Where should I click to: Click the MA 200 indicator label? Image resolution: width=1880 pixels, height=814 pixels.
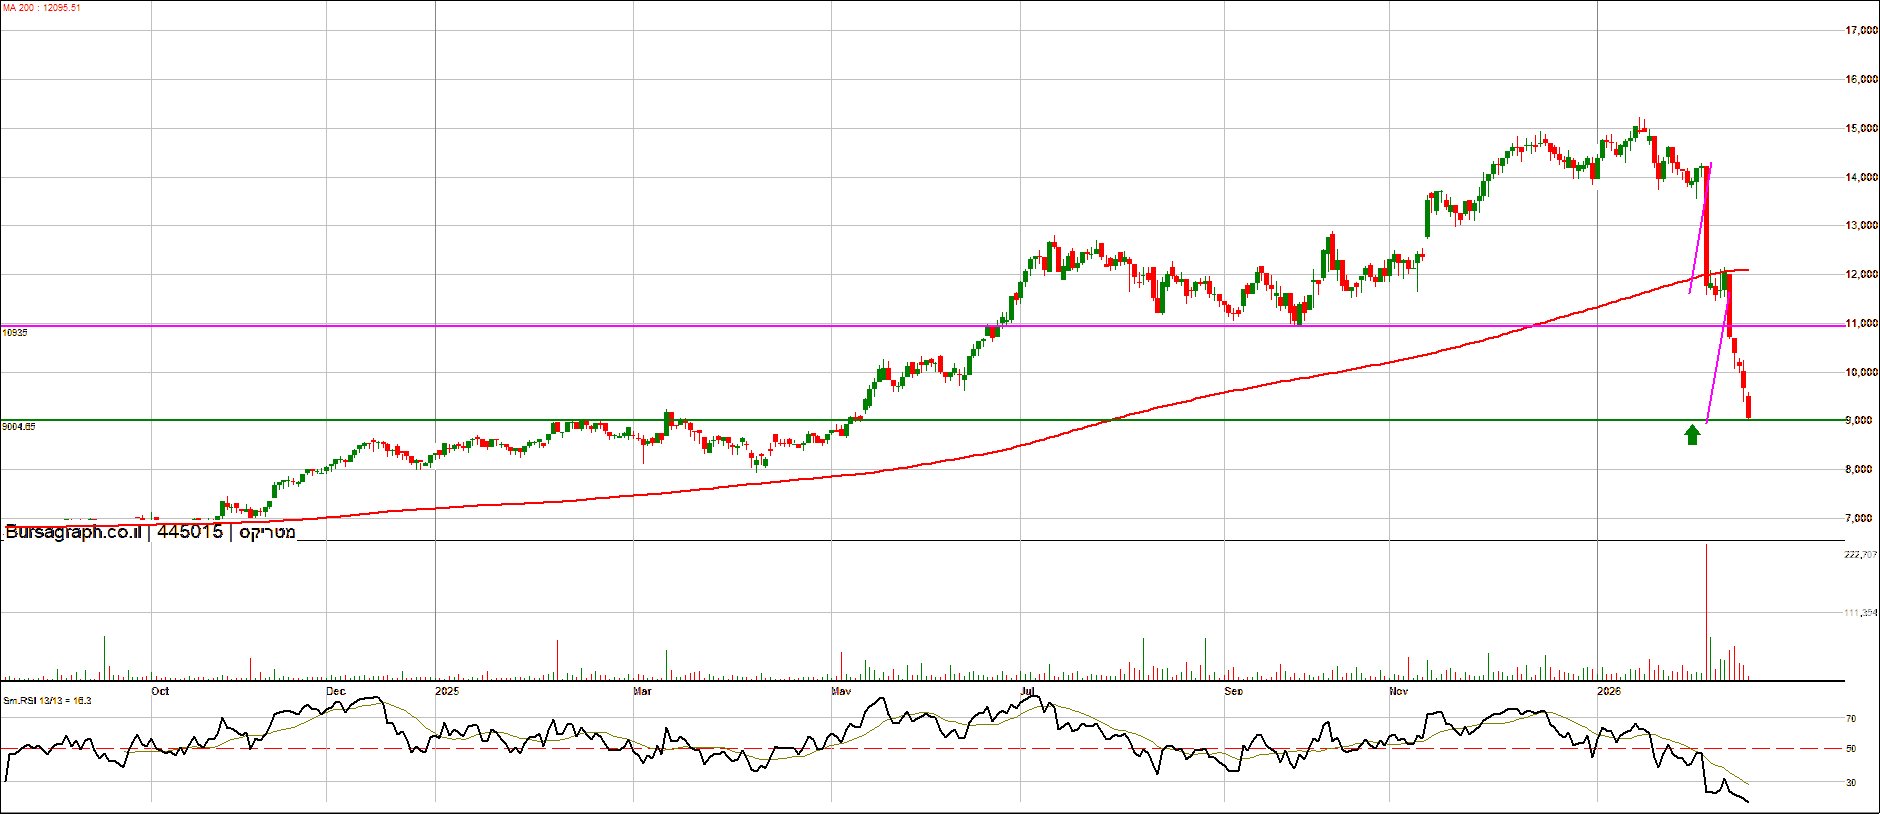coord(42,8)
